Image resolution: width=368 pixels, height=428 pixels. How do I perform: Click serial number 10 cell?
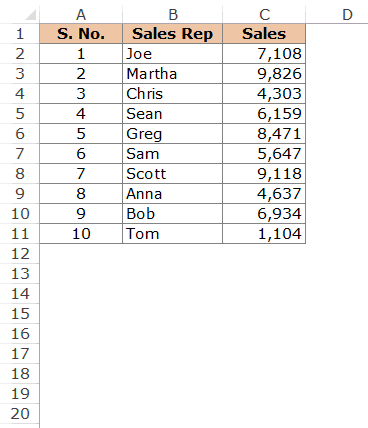[81, 234]
